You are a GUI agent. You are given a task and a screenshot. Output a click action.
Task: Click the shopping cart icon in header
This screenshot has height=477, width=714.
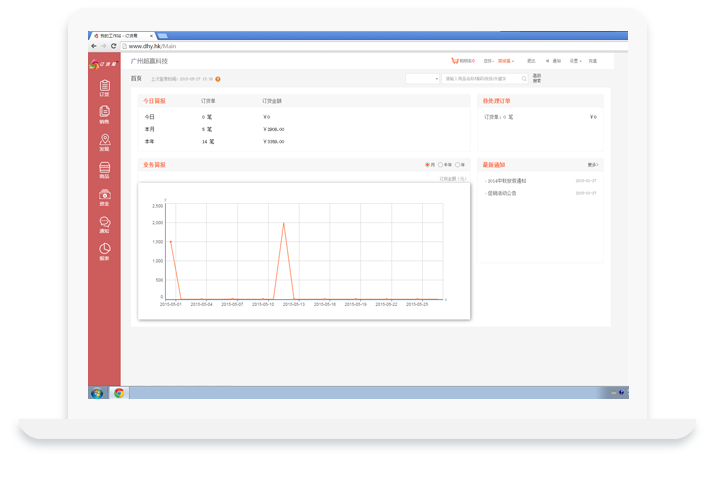pyautogui.click(x=456, y=61)
